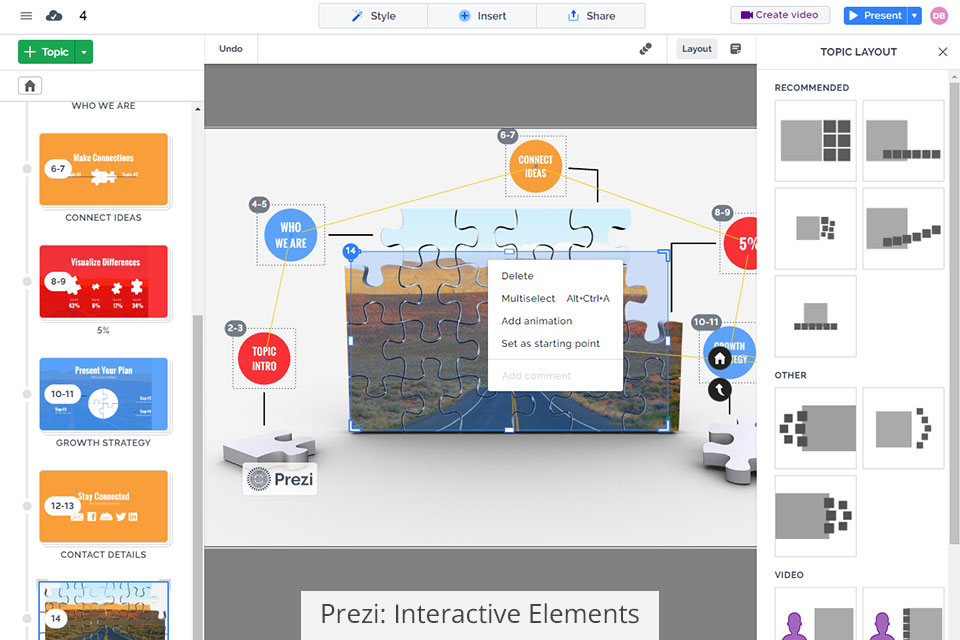Viewport: 960px width, 640px height.
Task: Click the 14 badge on selected frame
Action: (x=350, y=250)
